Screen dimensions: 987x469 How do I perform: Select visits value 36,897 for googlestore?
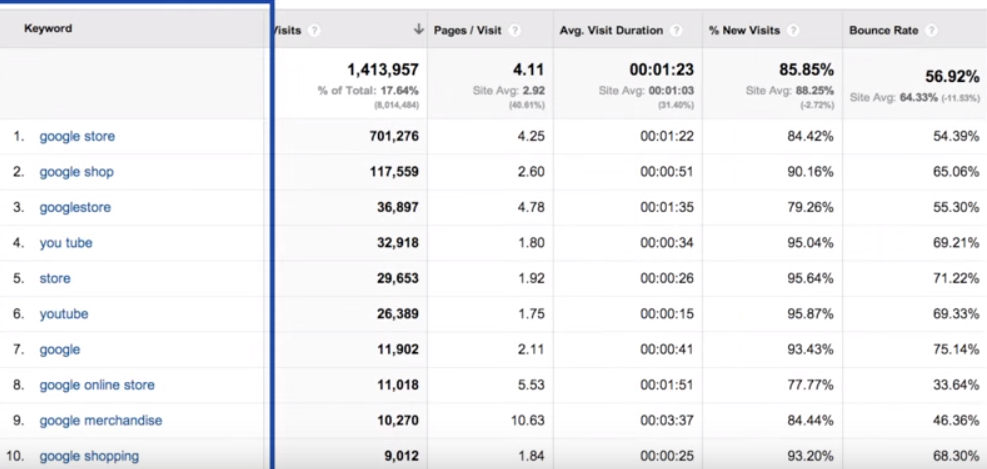[x=398, y=207]
